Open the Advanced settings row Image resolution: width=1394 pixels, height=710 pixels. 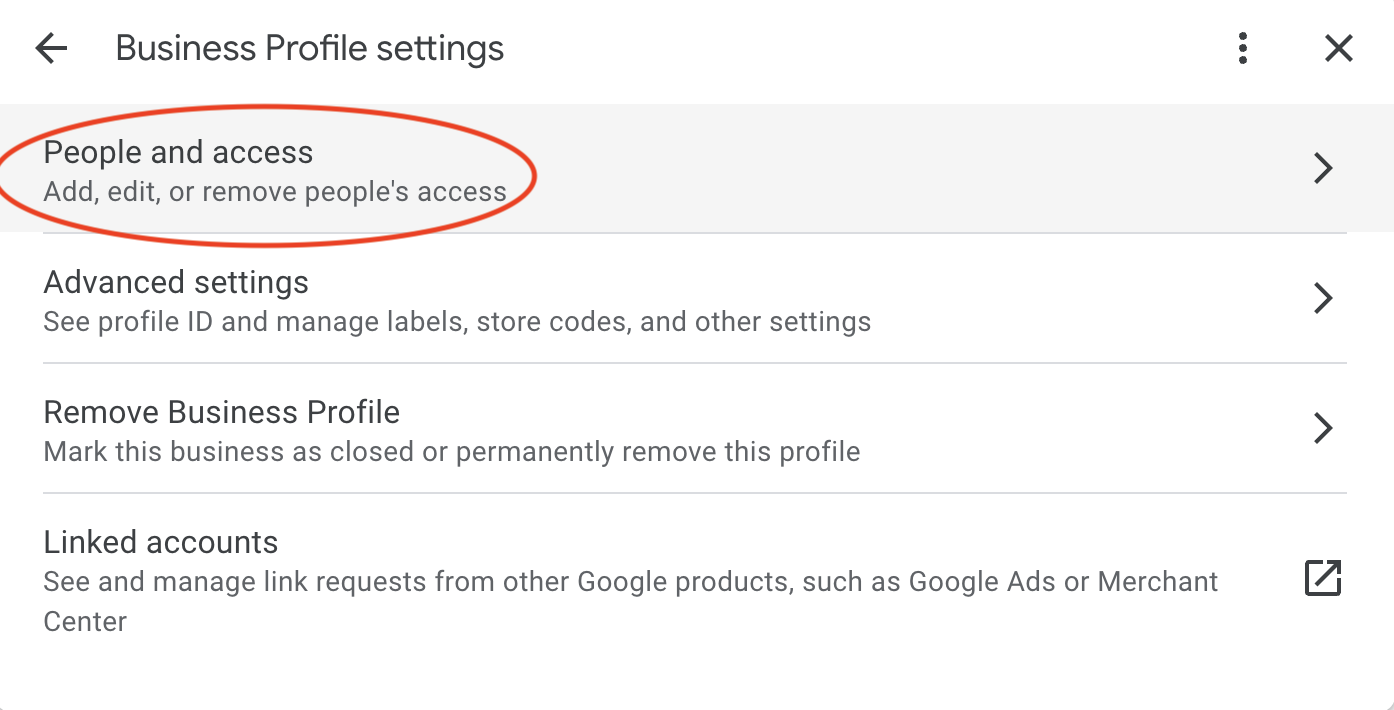[x=697, y=299]
